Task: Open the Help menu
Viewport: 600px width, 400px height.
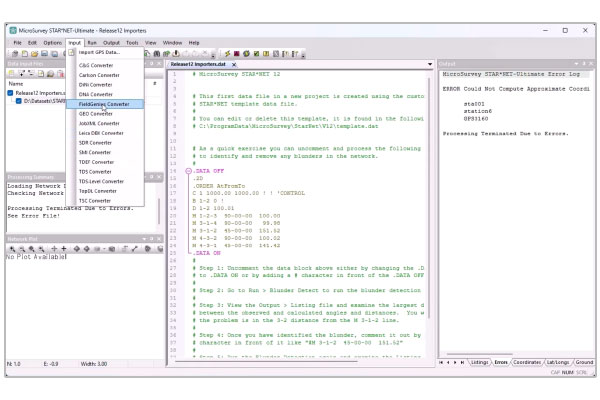Action: tap(194, 43)
